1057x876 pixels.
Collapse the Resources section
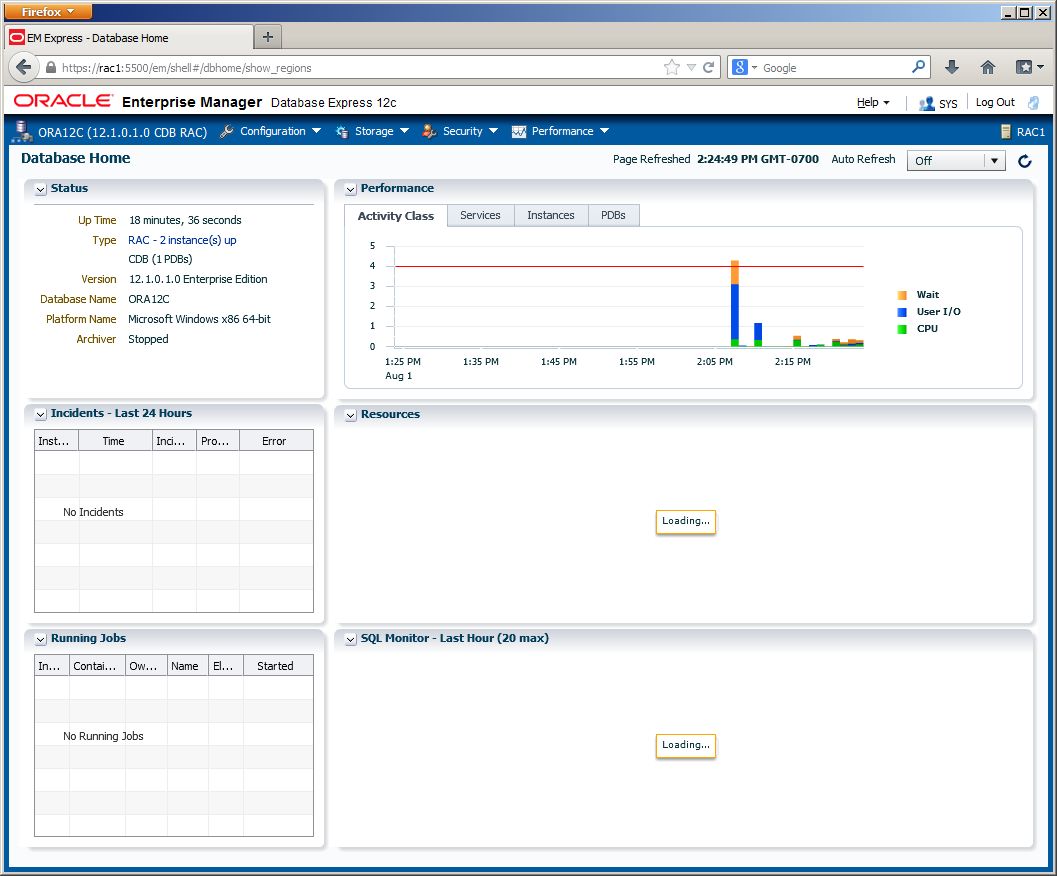coord(351,415)
